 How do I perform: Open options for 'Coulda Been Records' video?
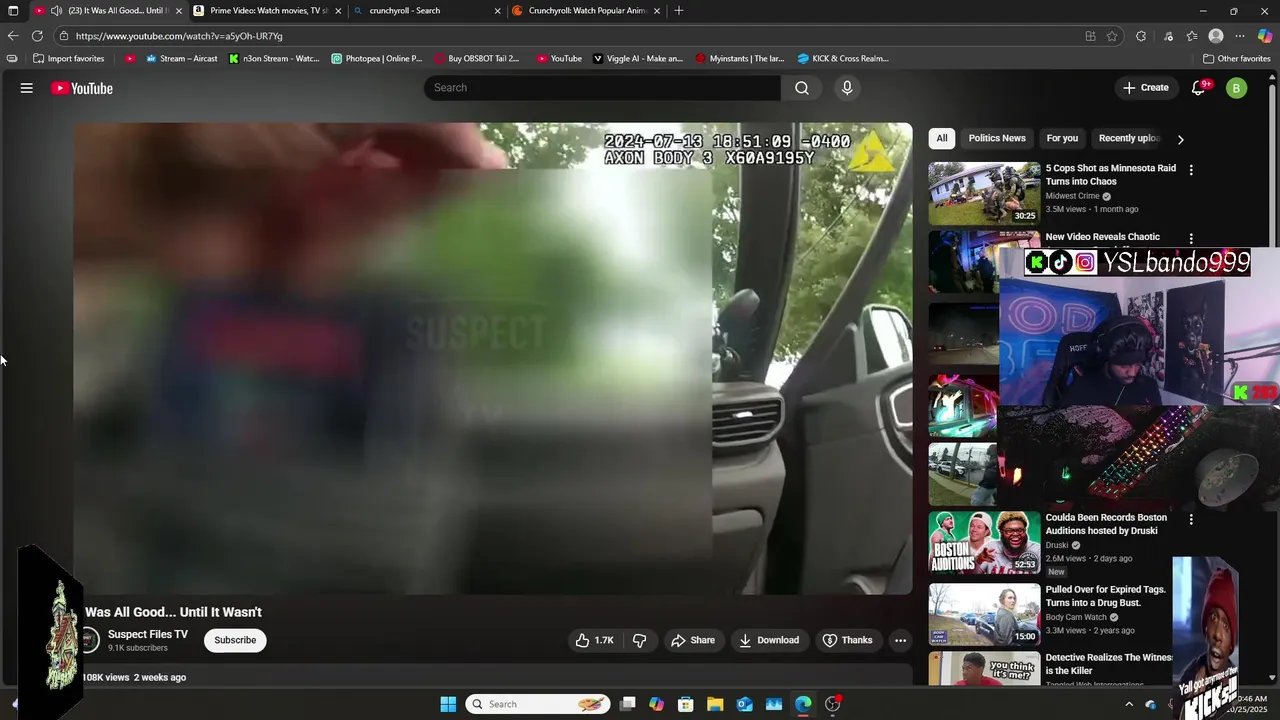click(1191, 520)
